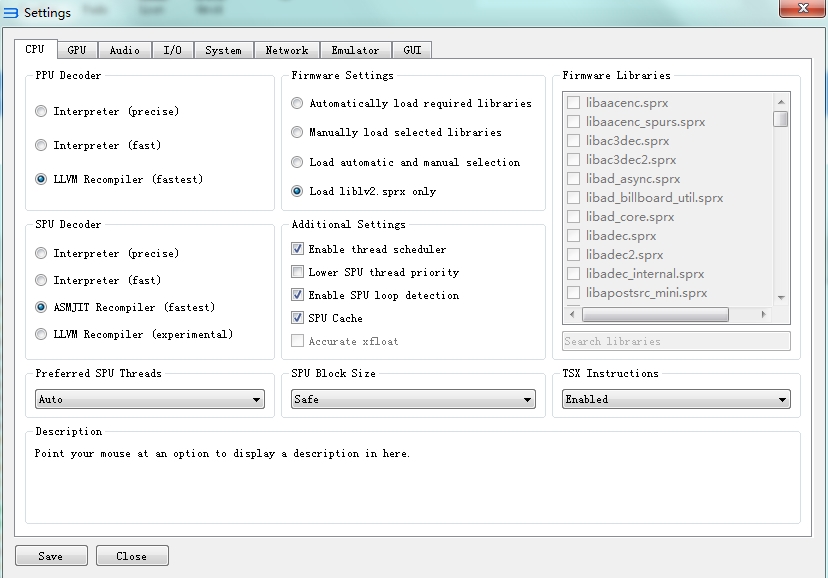Click the horizontal scrollbar thumb in libraries

click(655, 315)
